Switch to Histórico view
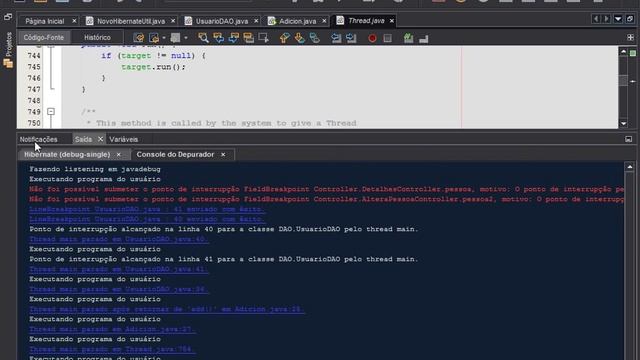 coord(97,38)
